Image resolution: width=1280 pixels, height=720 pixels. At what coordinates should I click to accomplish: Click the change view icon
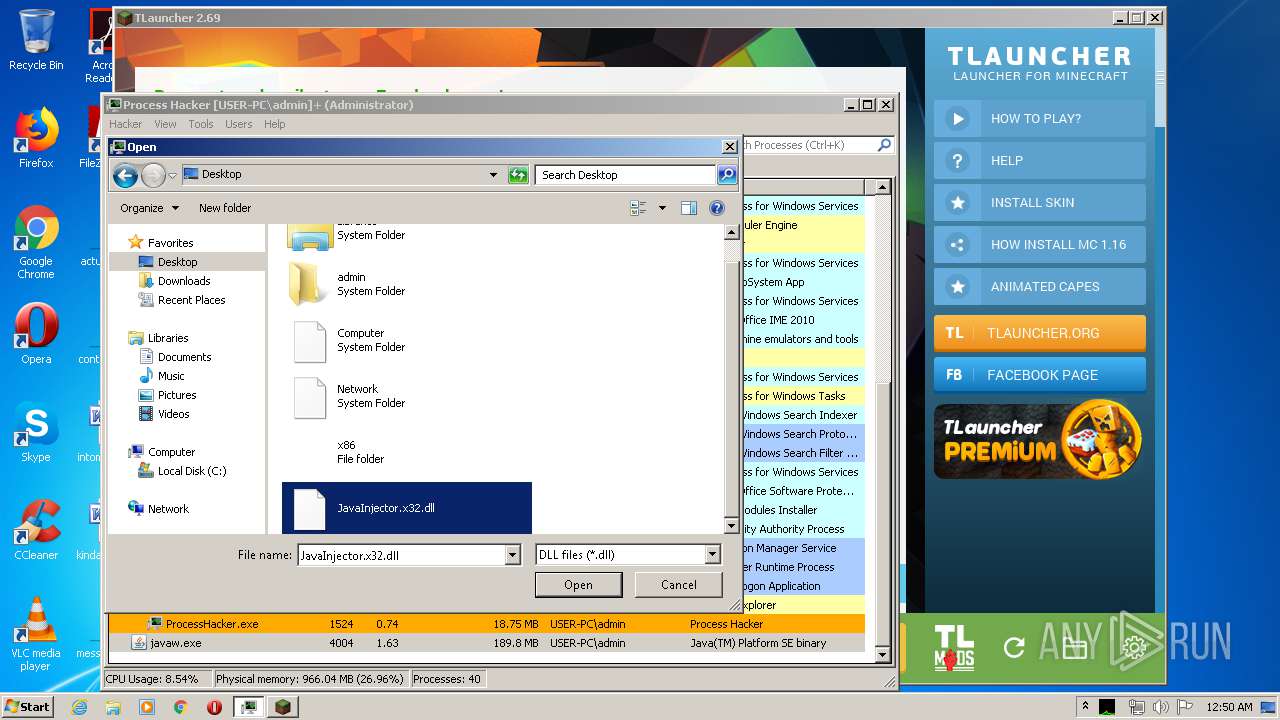(638, 208)
